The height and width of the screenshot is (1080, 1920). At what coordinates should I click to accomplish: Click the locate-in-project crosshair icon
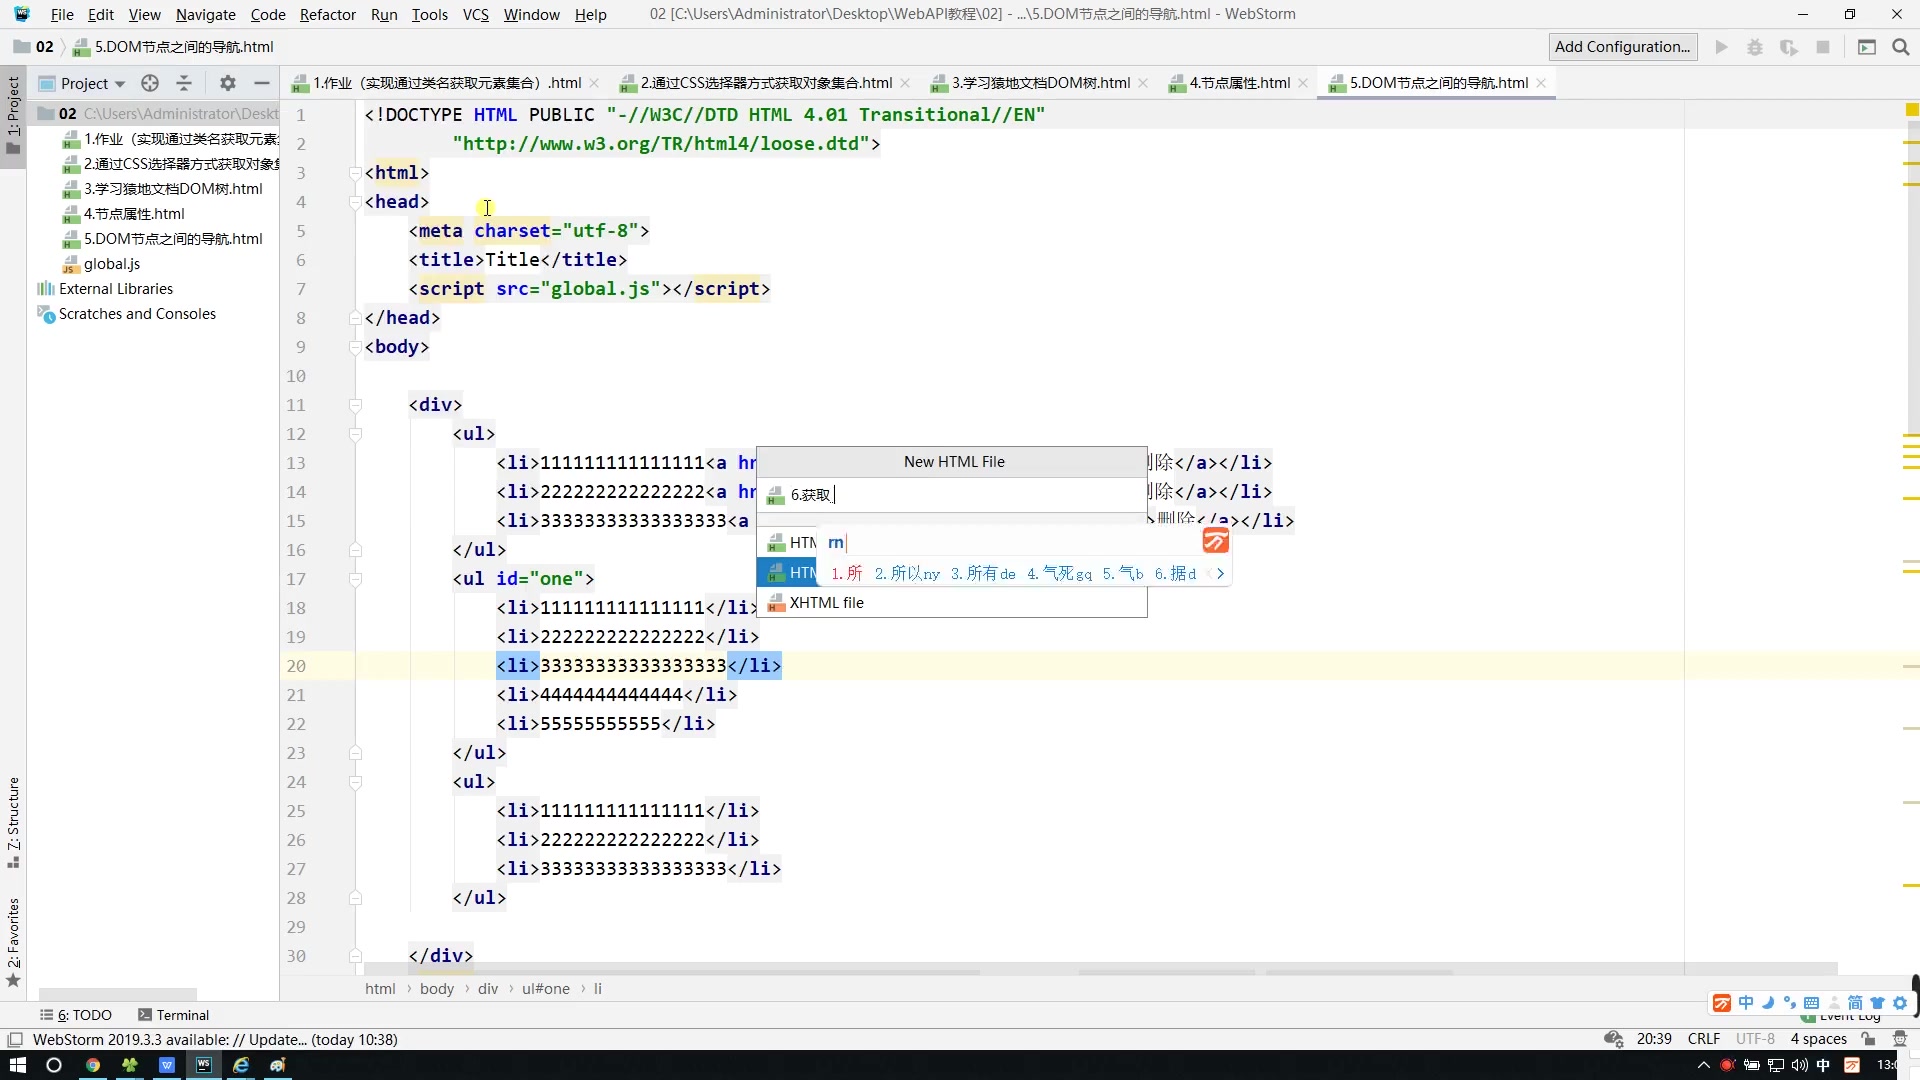tap(150, 83)
